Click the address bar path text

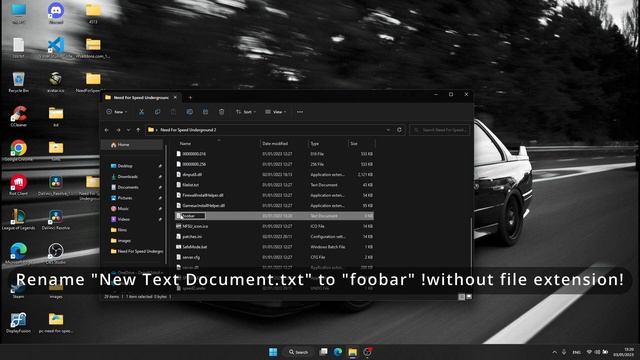[x=188, y=130]
